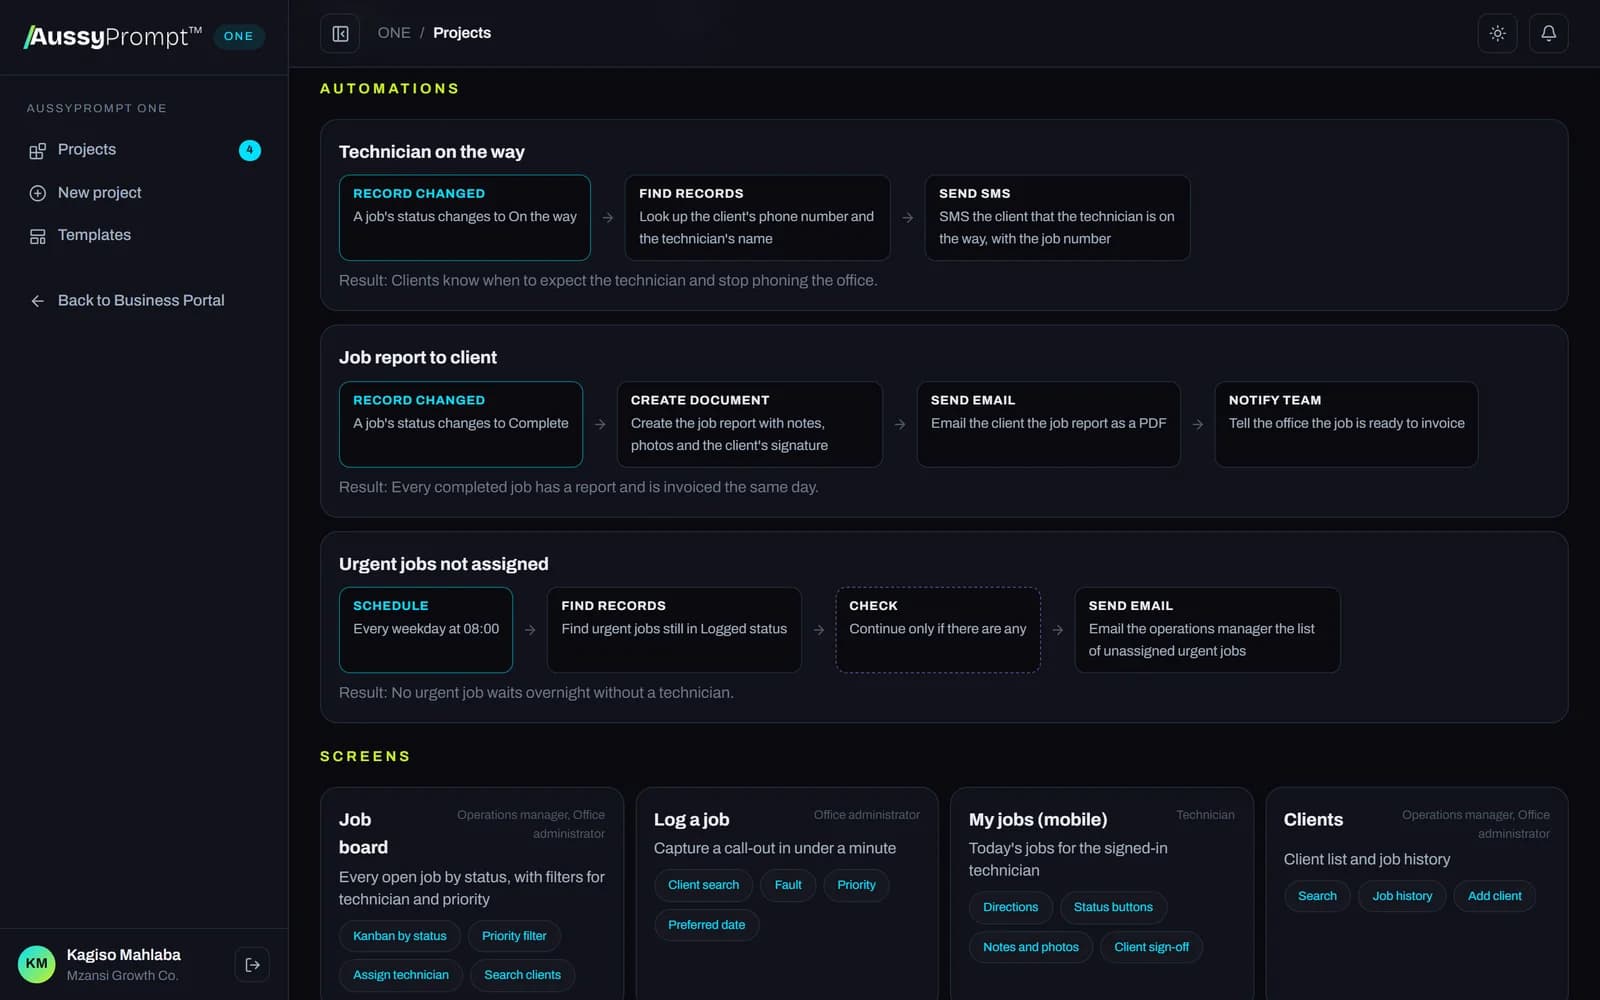Select the Send SMS step card
Image resolution: width=1600 pixels, height=1000 pixels.
[x=1057, y=218]
